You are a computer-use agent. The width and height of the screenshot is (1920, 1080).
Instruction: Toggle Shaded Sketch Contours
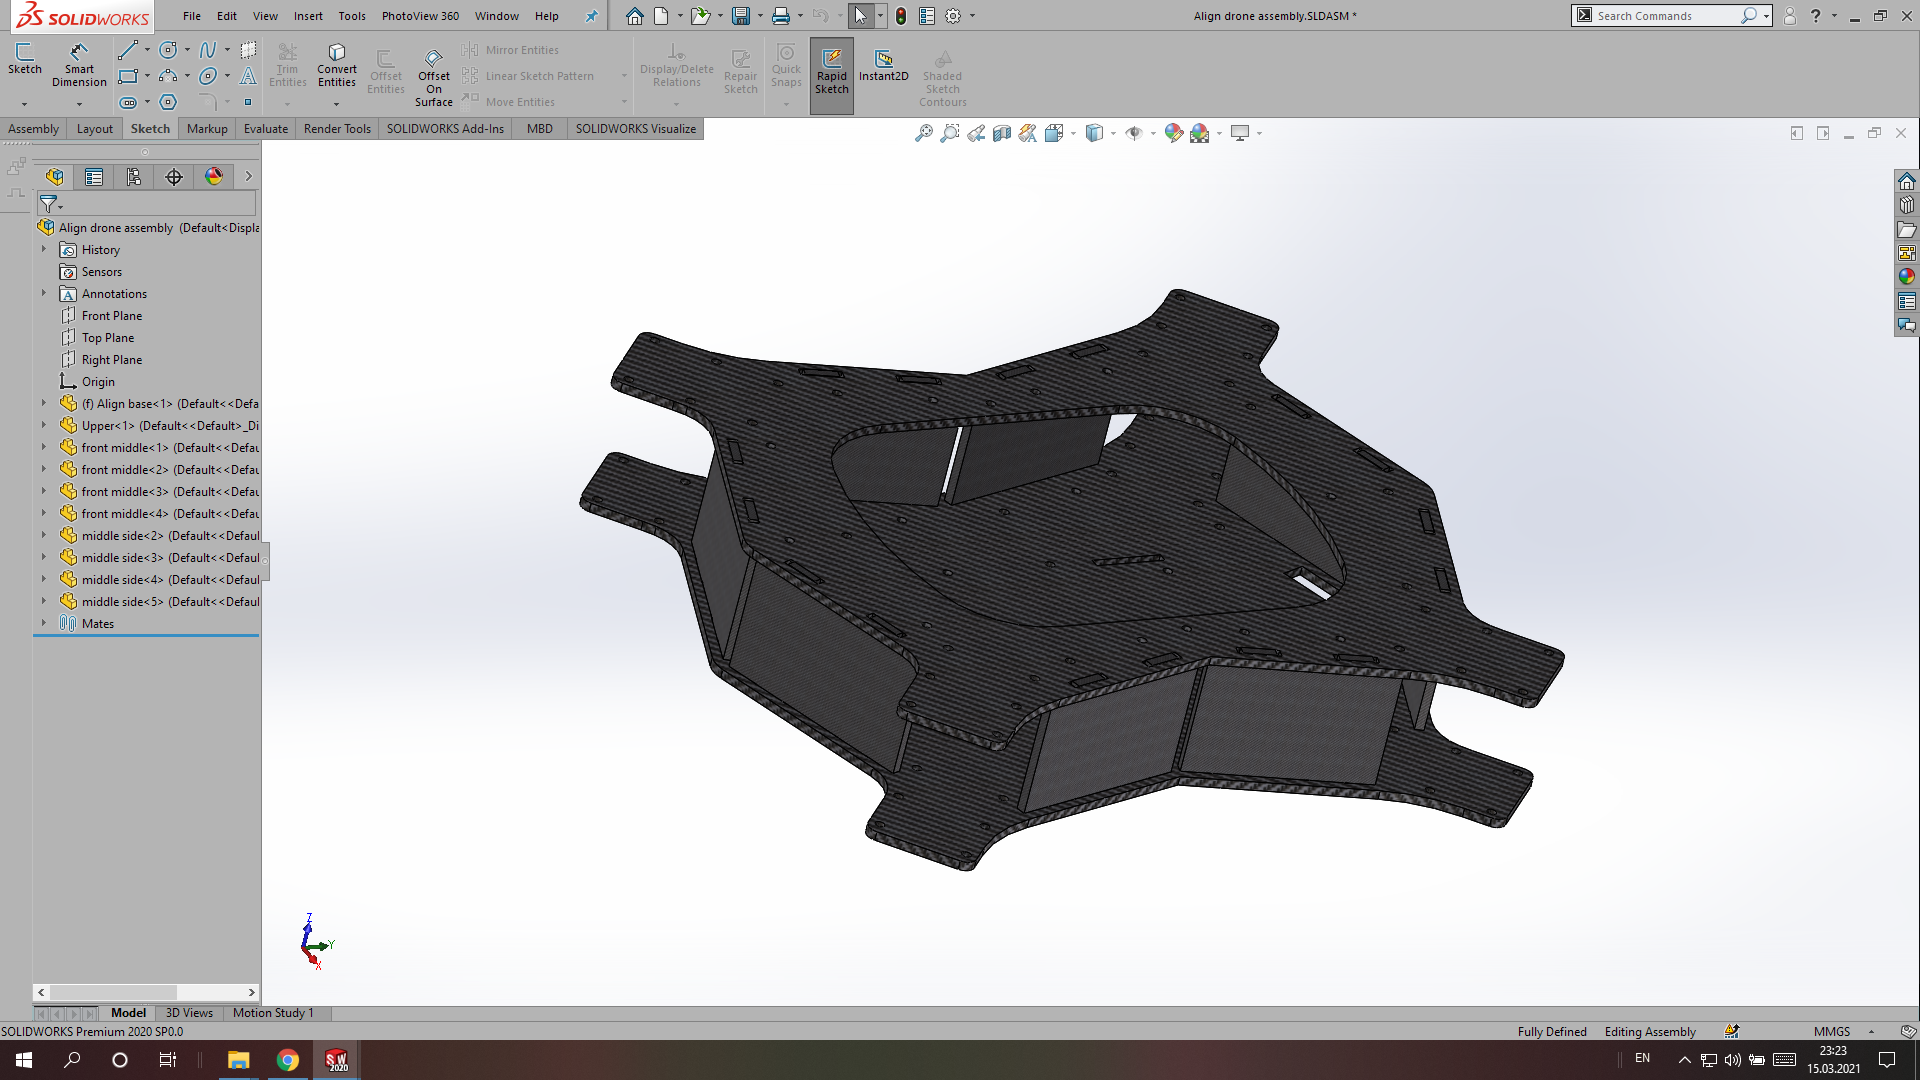point(942,78)
